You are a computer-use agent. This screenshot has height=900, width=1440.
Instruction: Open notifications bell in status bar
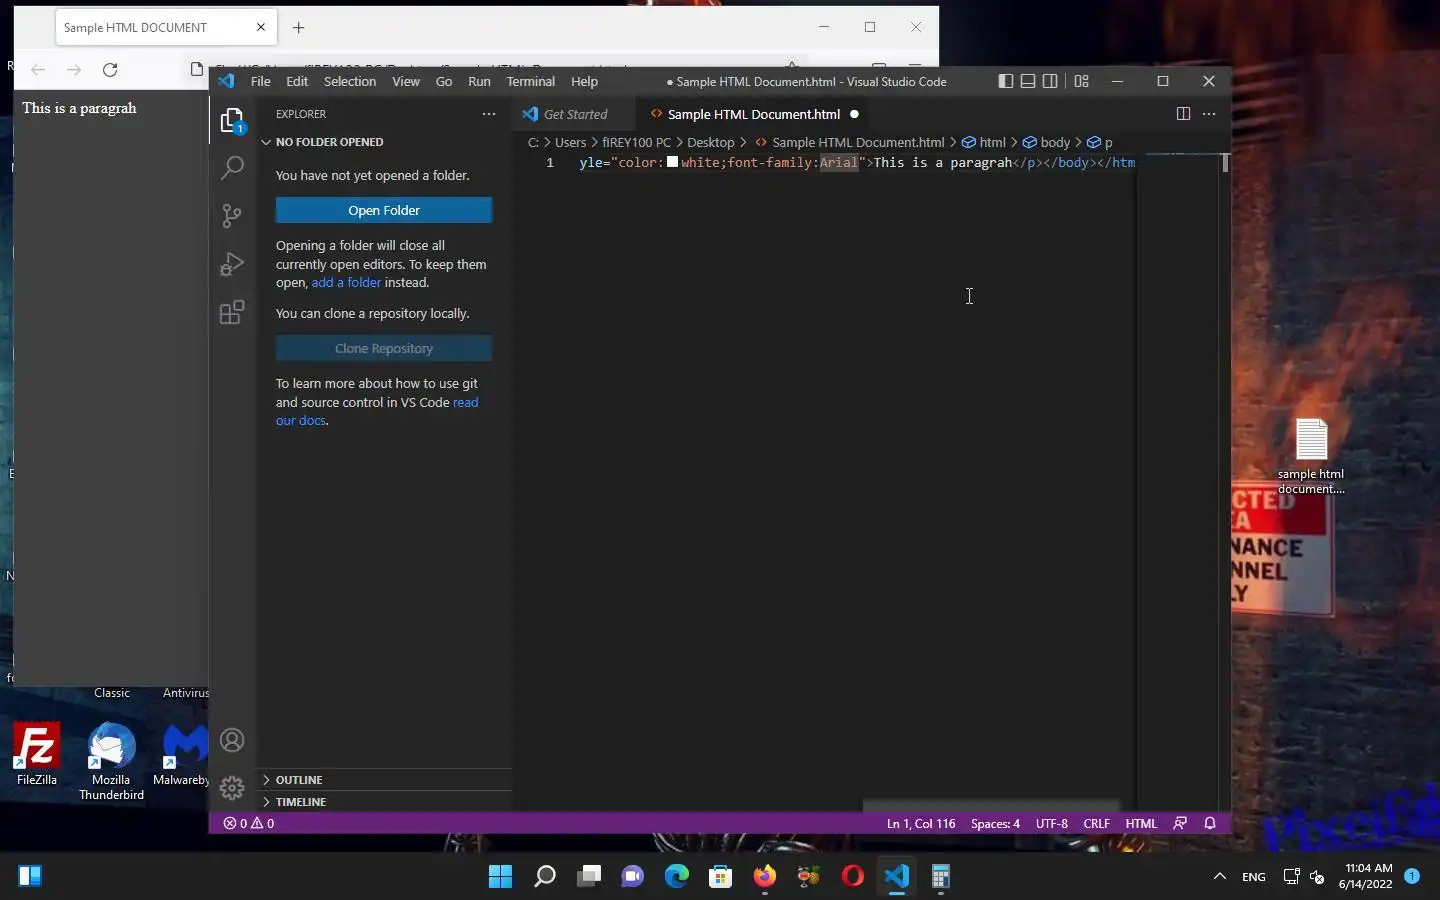[1210, 823]
